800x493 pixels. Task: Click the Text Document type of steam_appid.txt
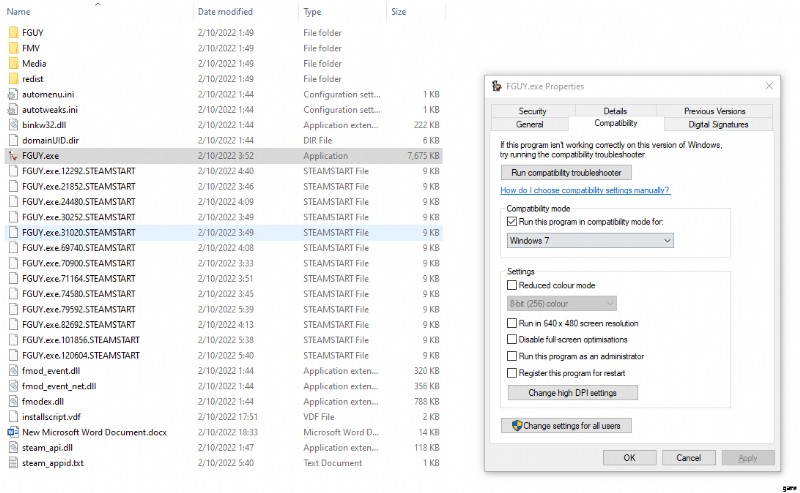333,463
